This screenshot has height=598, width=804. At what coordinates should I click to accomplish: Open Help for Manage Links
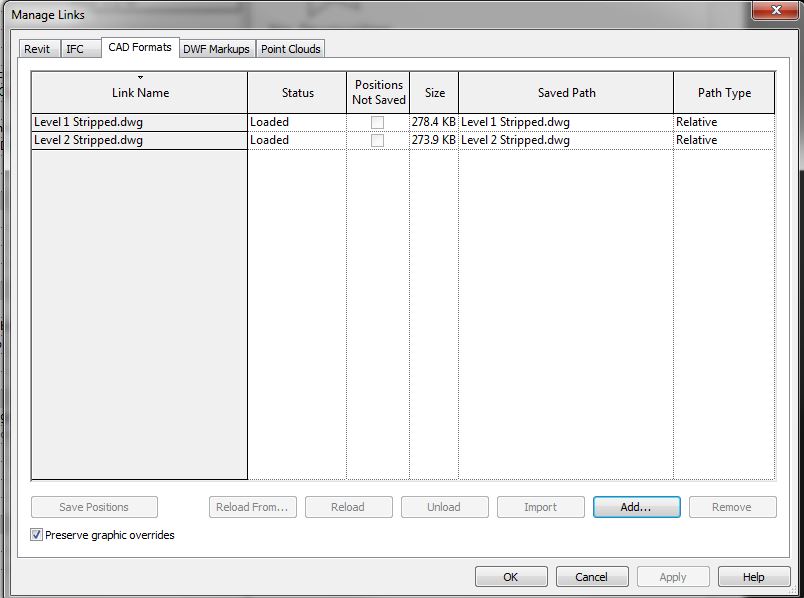click(753, 576)
